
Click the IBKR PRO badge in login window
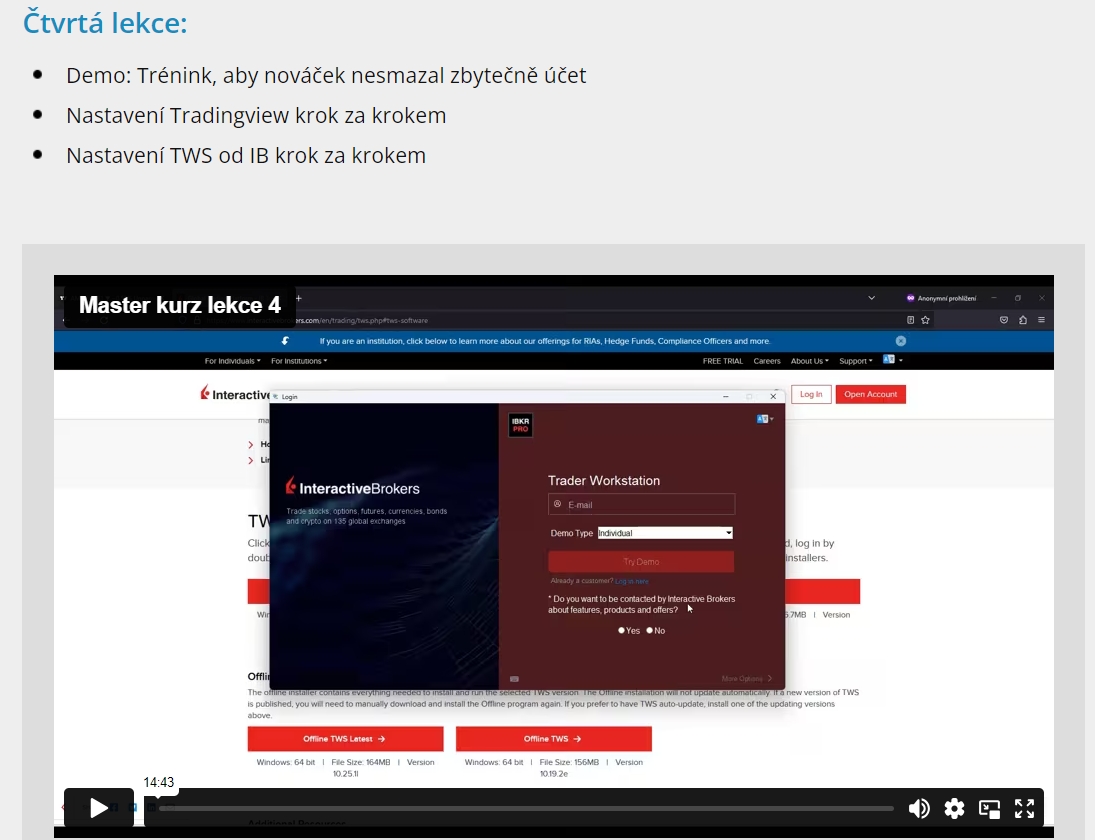520,425
